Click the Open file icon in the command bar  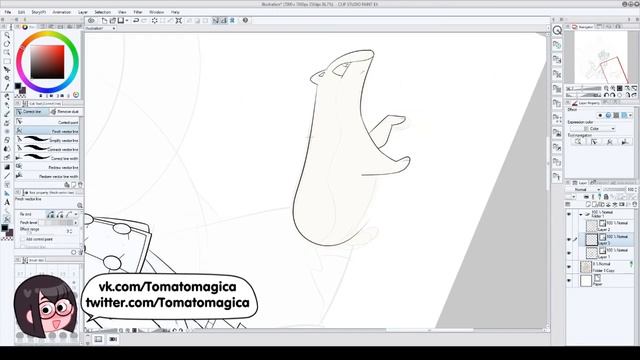coord(113,20)
